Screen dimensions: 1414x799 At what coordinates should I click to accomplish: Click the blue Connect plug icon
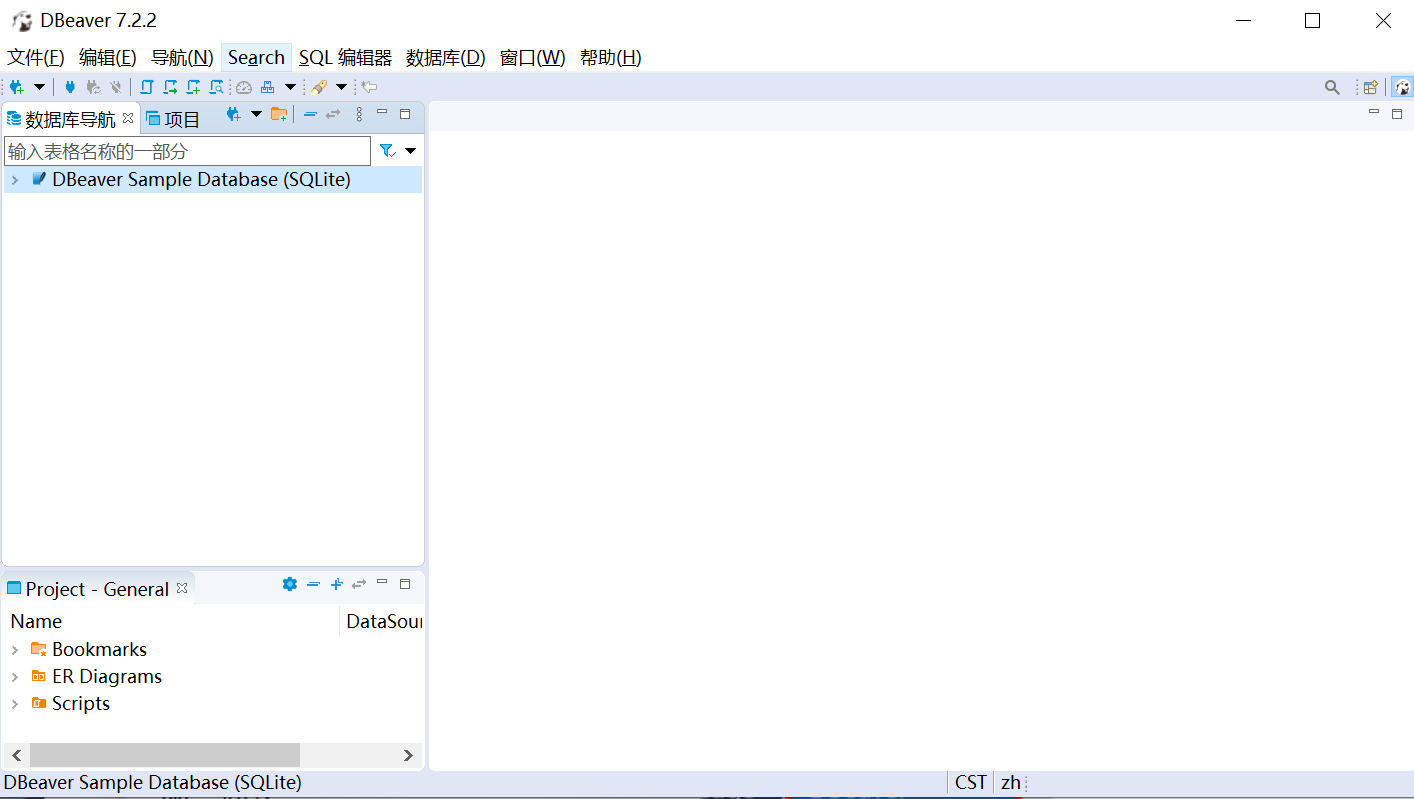tap(70, 87)
